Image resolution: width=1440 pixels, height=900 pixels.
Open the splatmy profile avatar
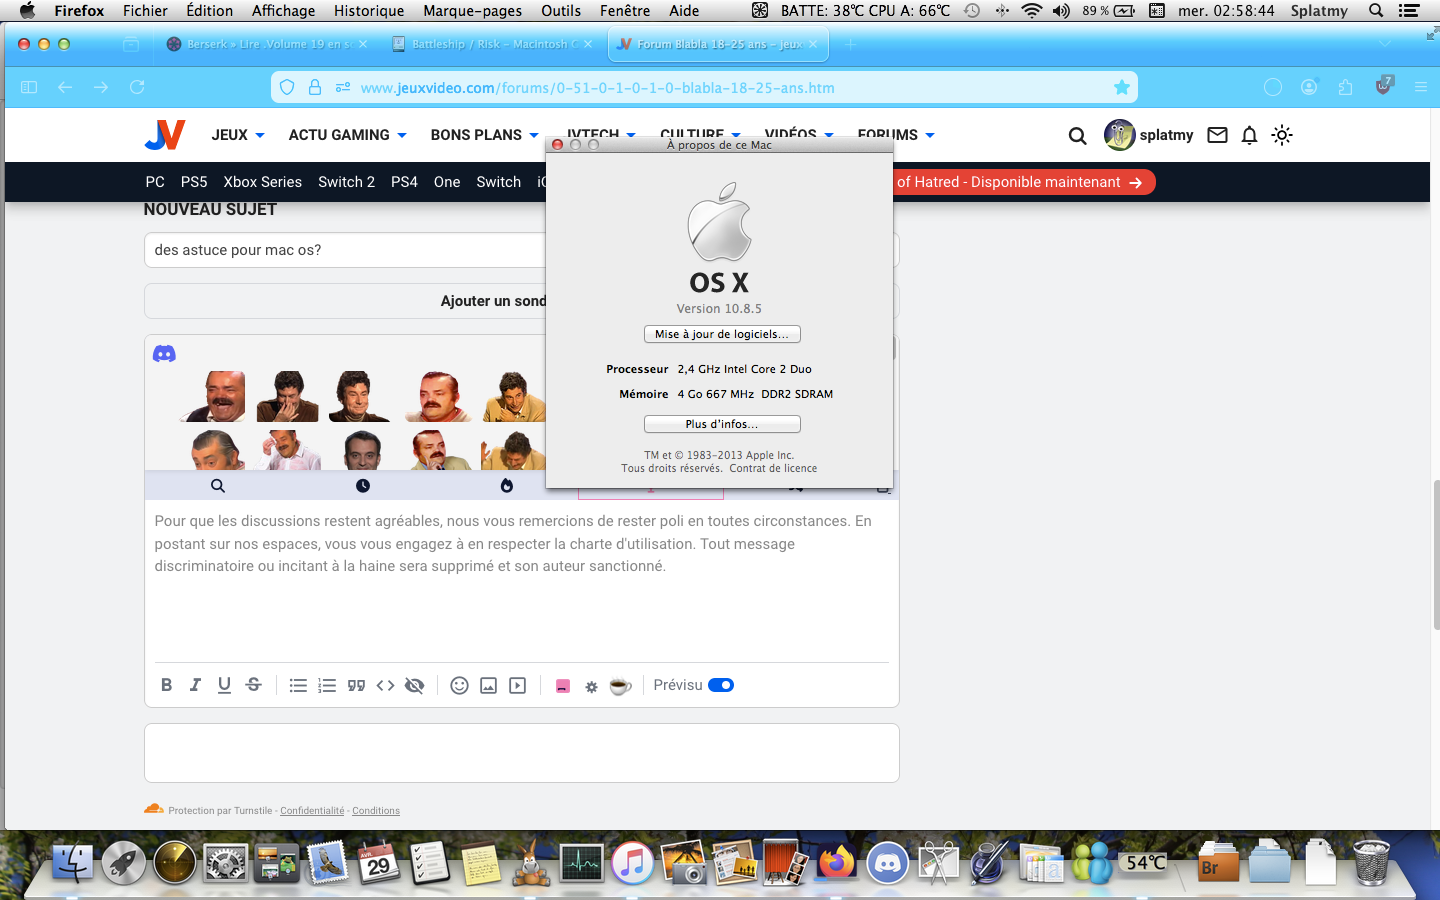coord(1119,135)
